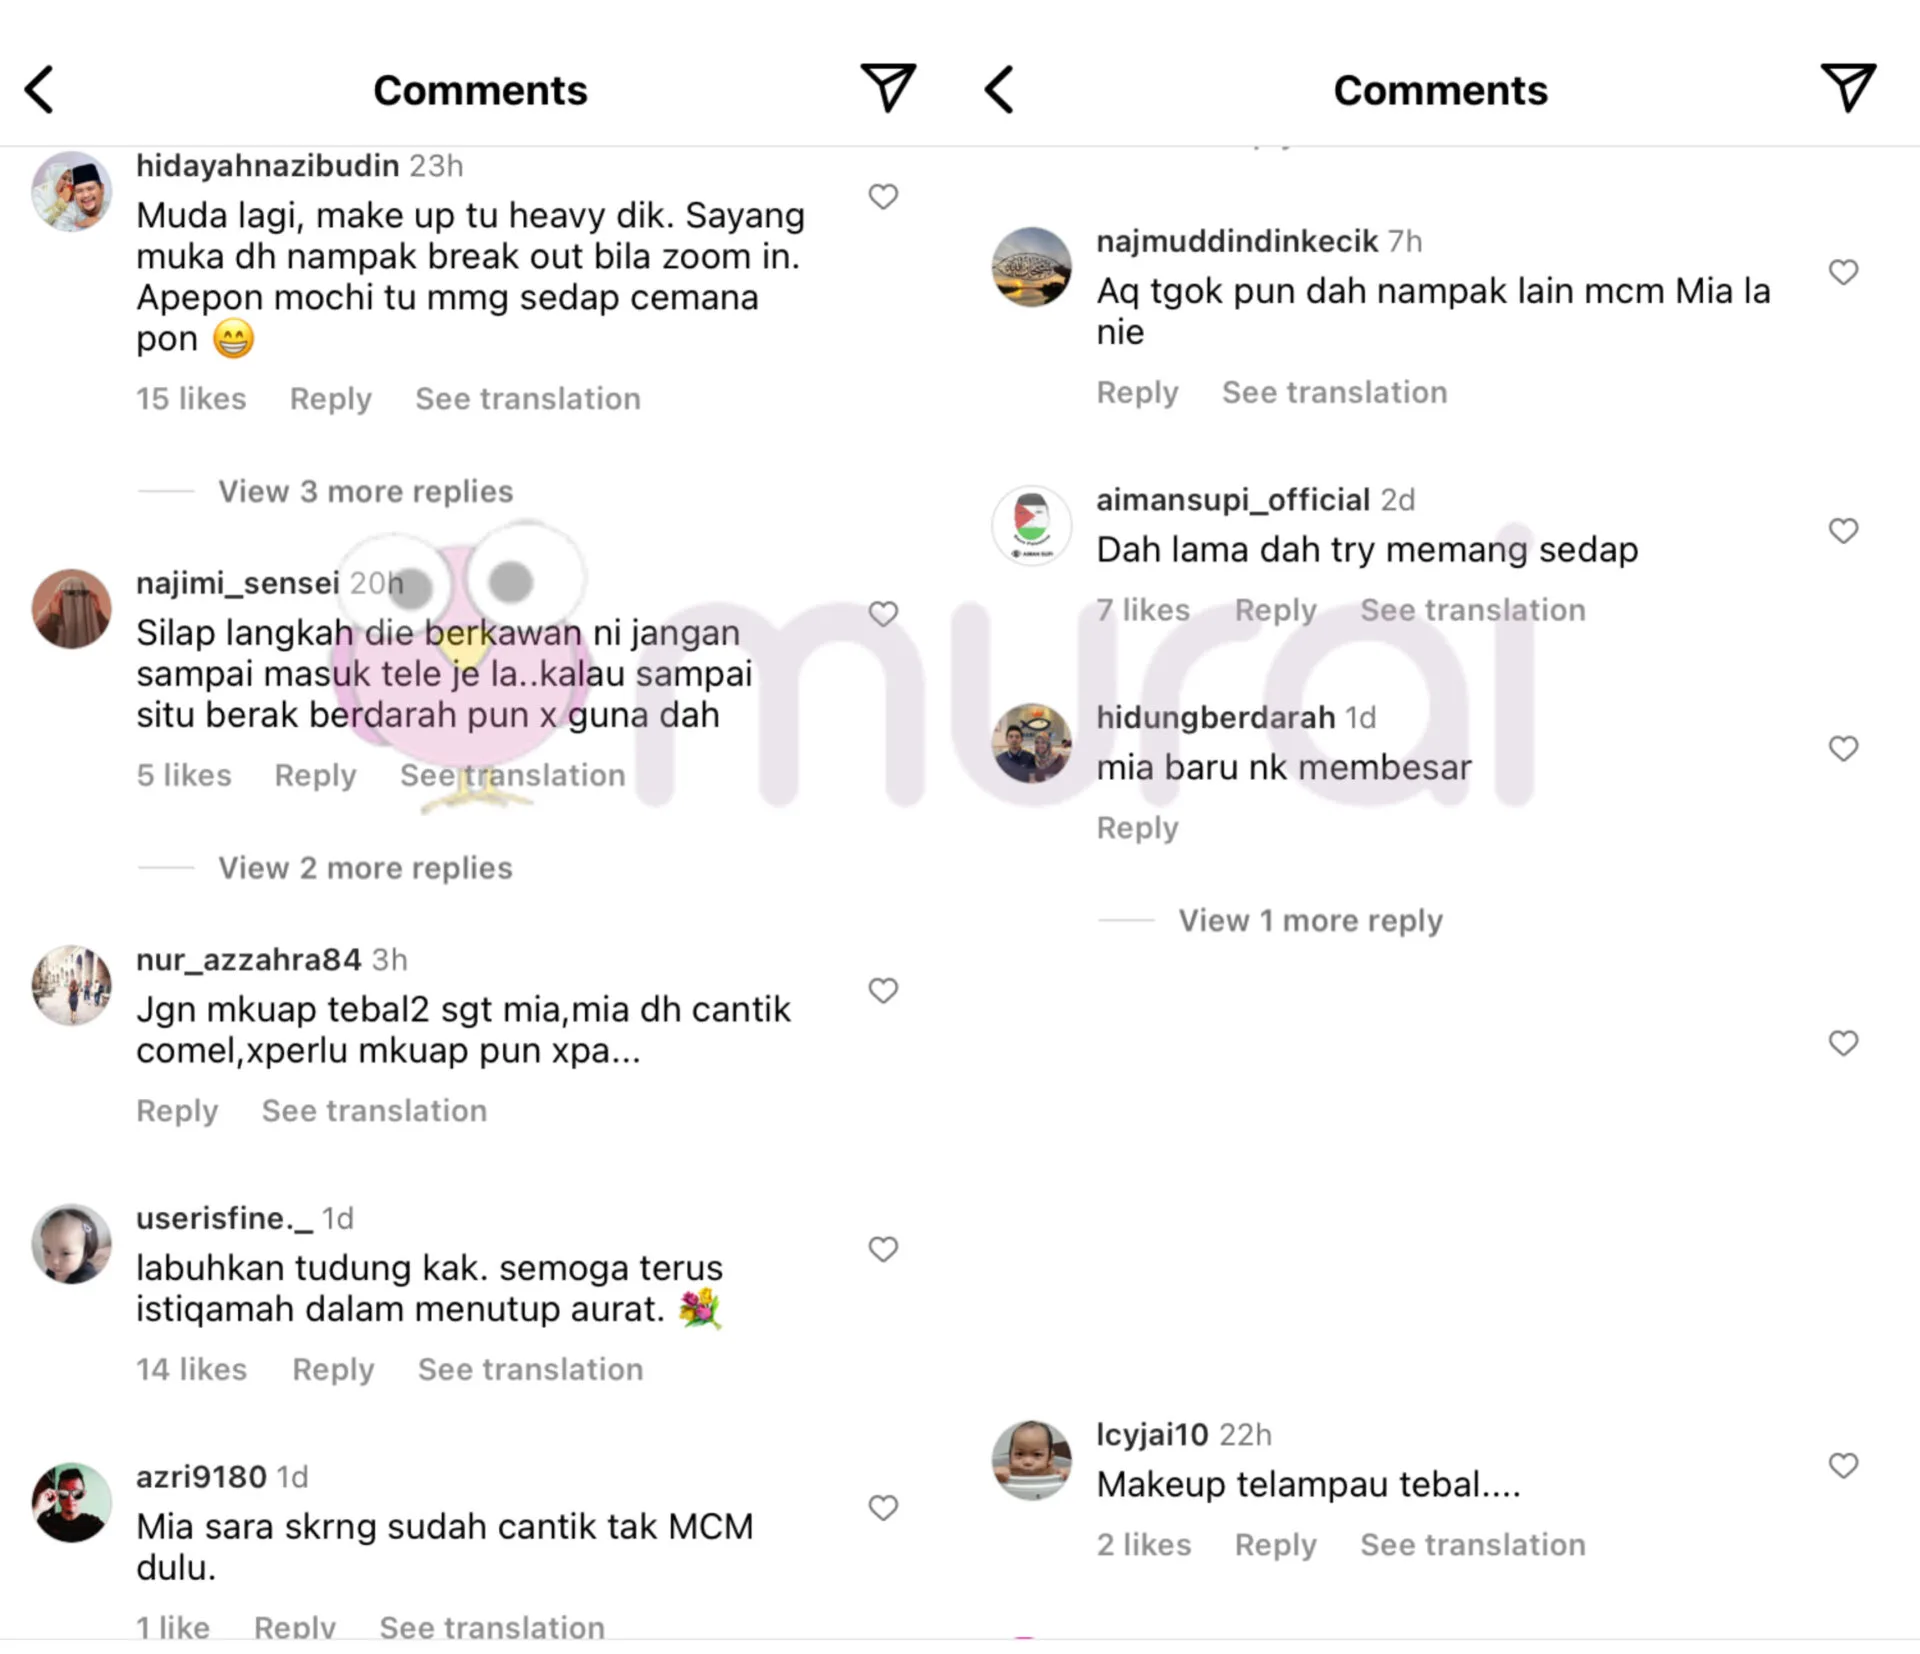Image resolution: width=1920 pixels, height=1654 pixels.
Task: See translation of azri9180's comment
Action: click(x=492, y=1627)
